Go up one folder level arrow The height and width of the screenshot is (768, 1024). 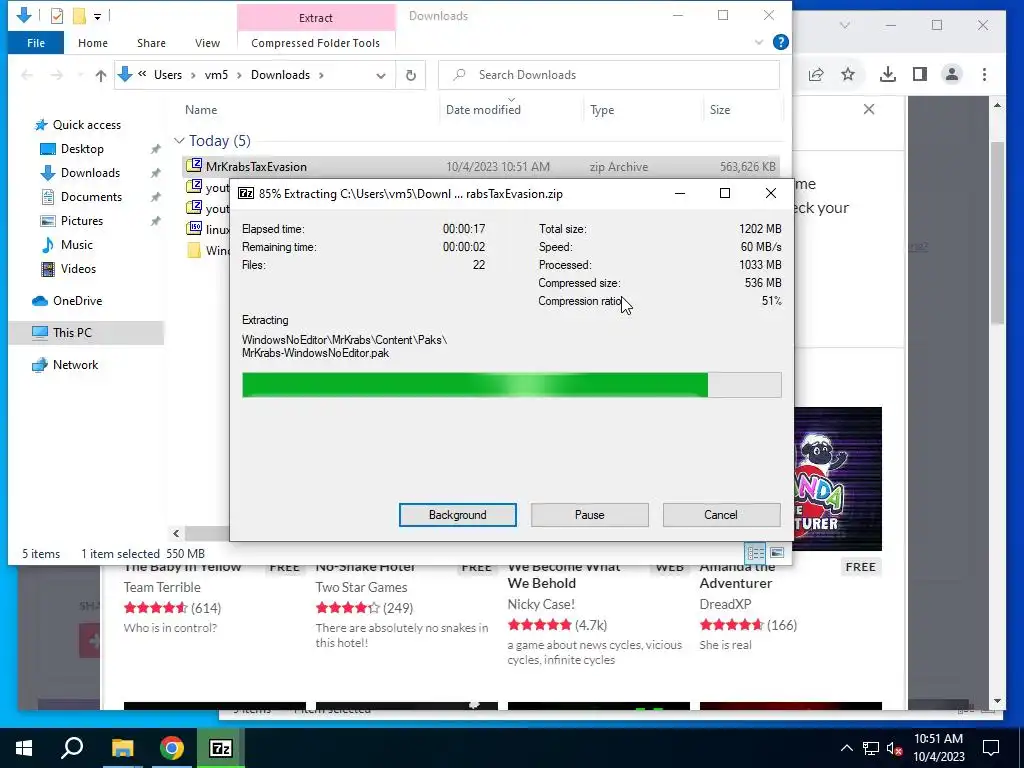(101, 75)
